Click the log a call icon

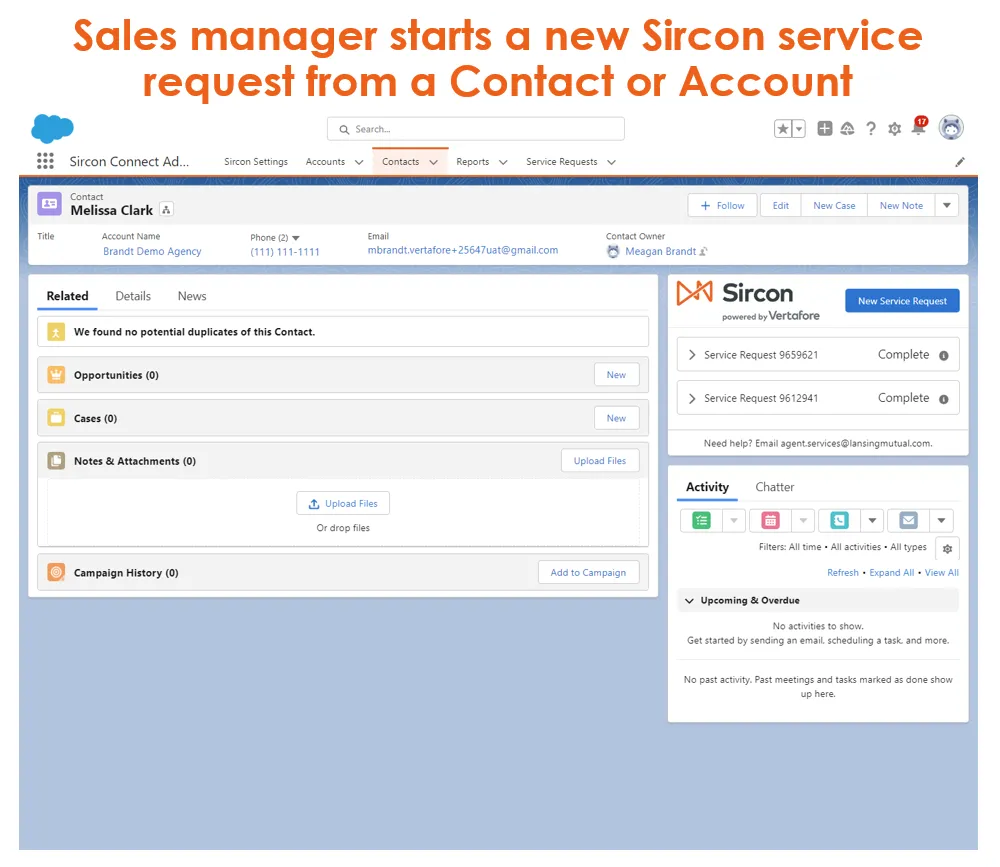(839, 521)
